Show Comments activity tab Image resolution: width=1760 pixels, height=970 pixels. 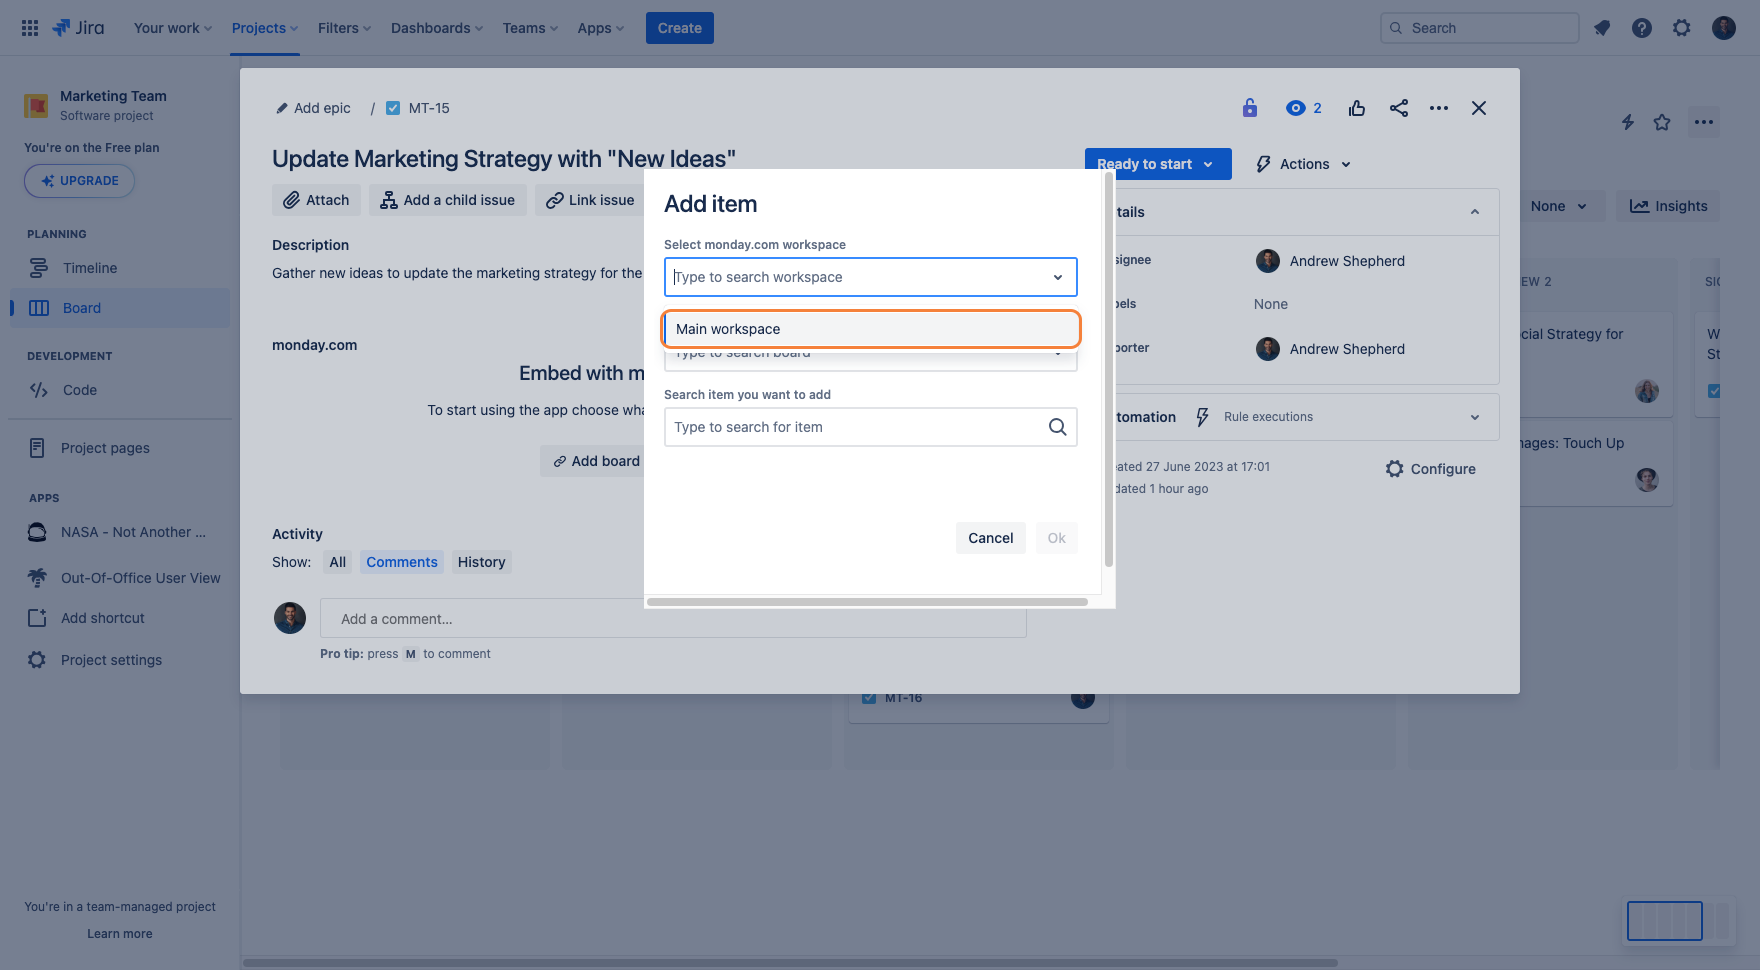point(402,562)
